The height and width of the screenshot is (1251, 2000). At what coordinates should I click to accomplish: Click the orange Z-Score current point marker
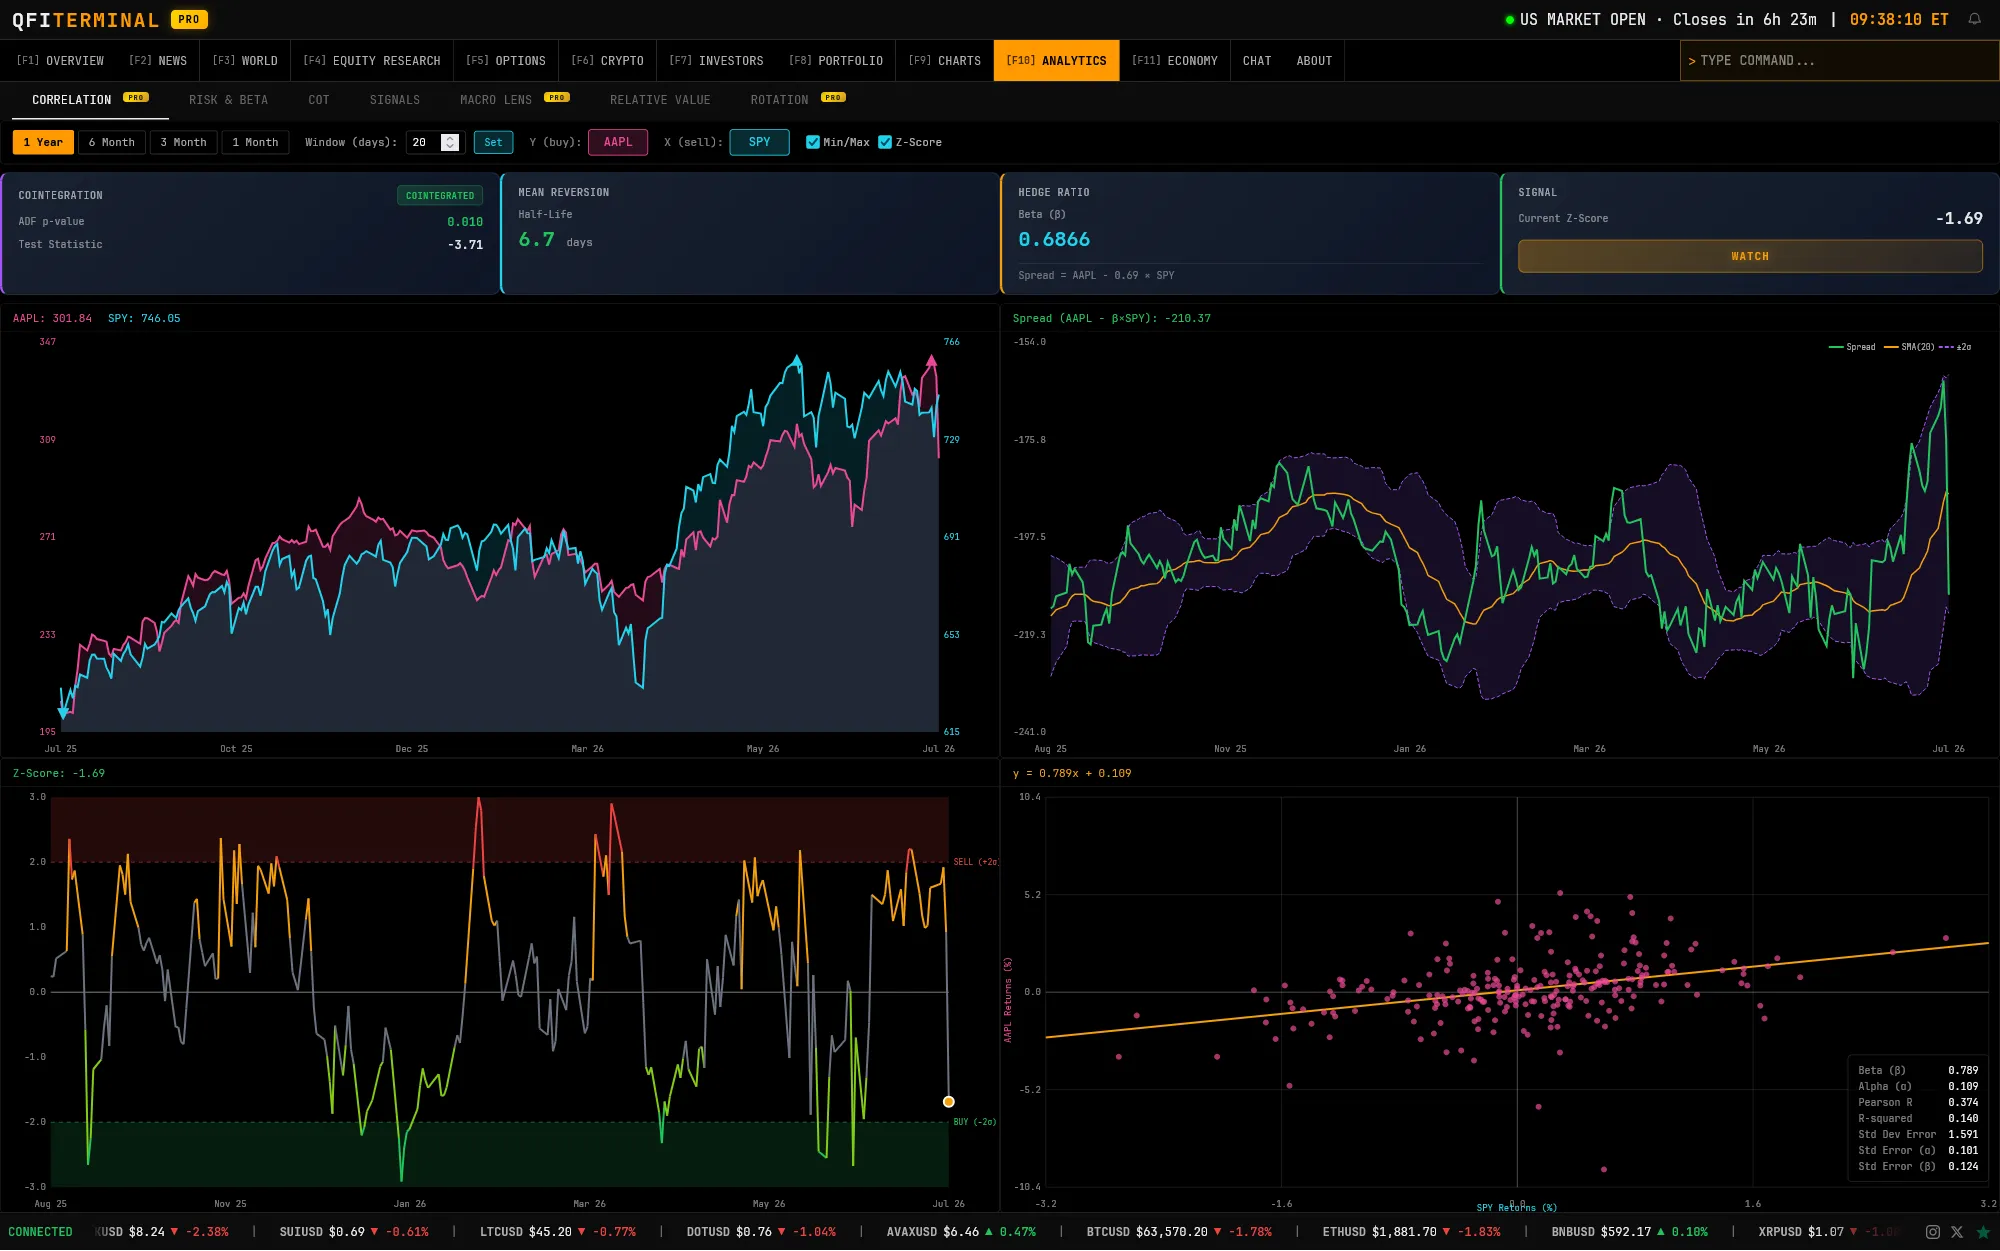pos(949,1102)
